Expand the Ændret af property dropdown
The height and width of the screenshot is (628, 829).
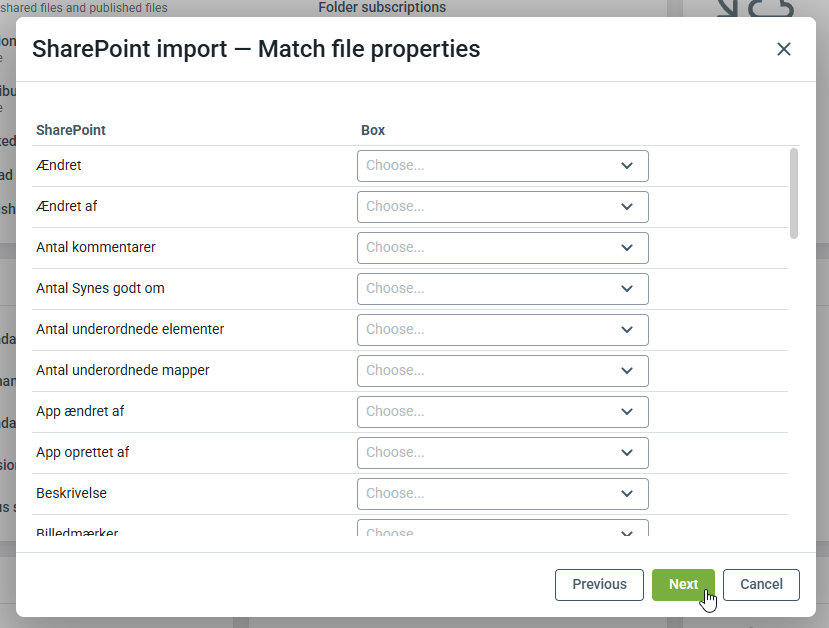click(502, 207)
